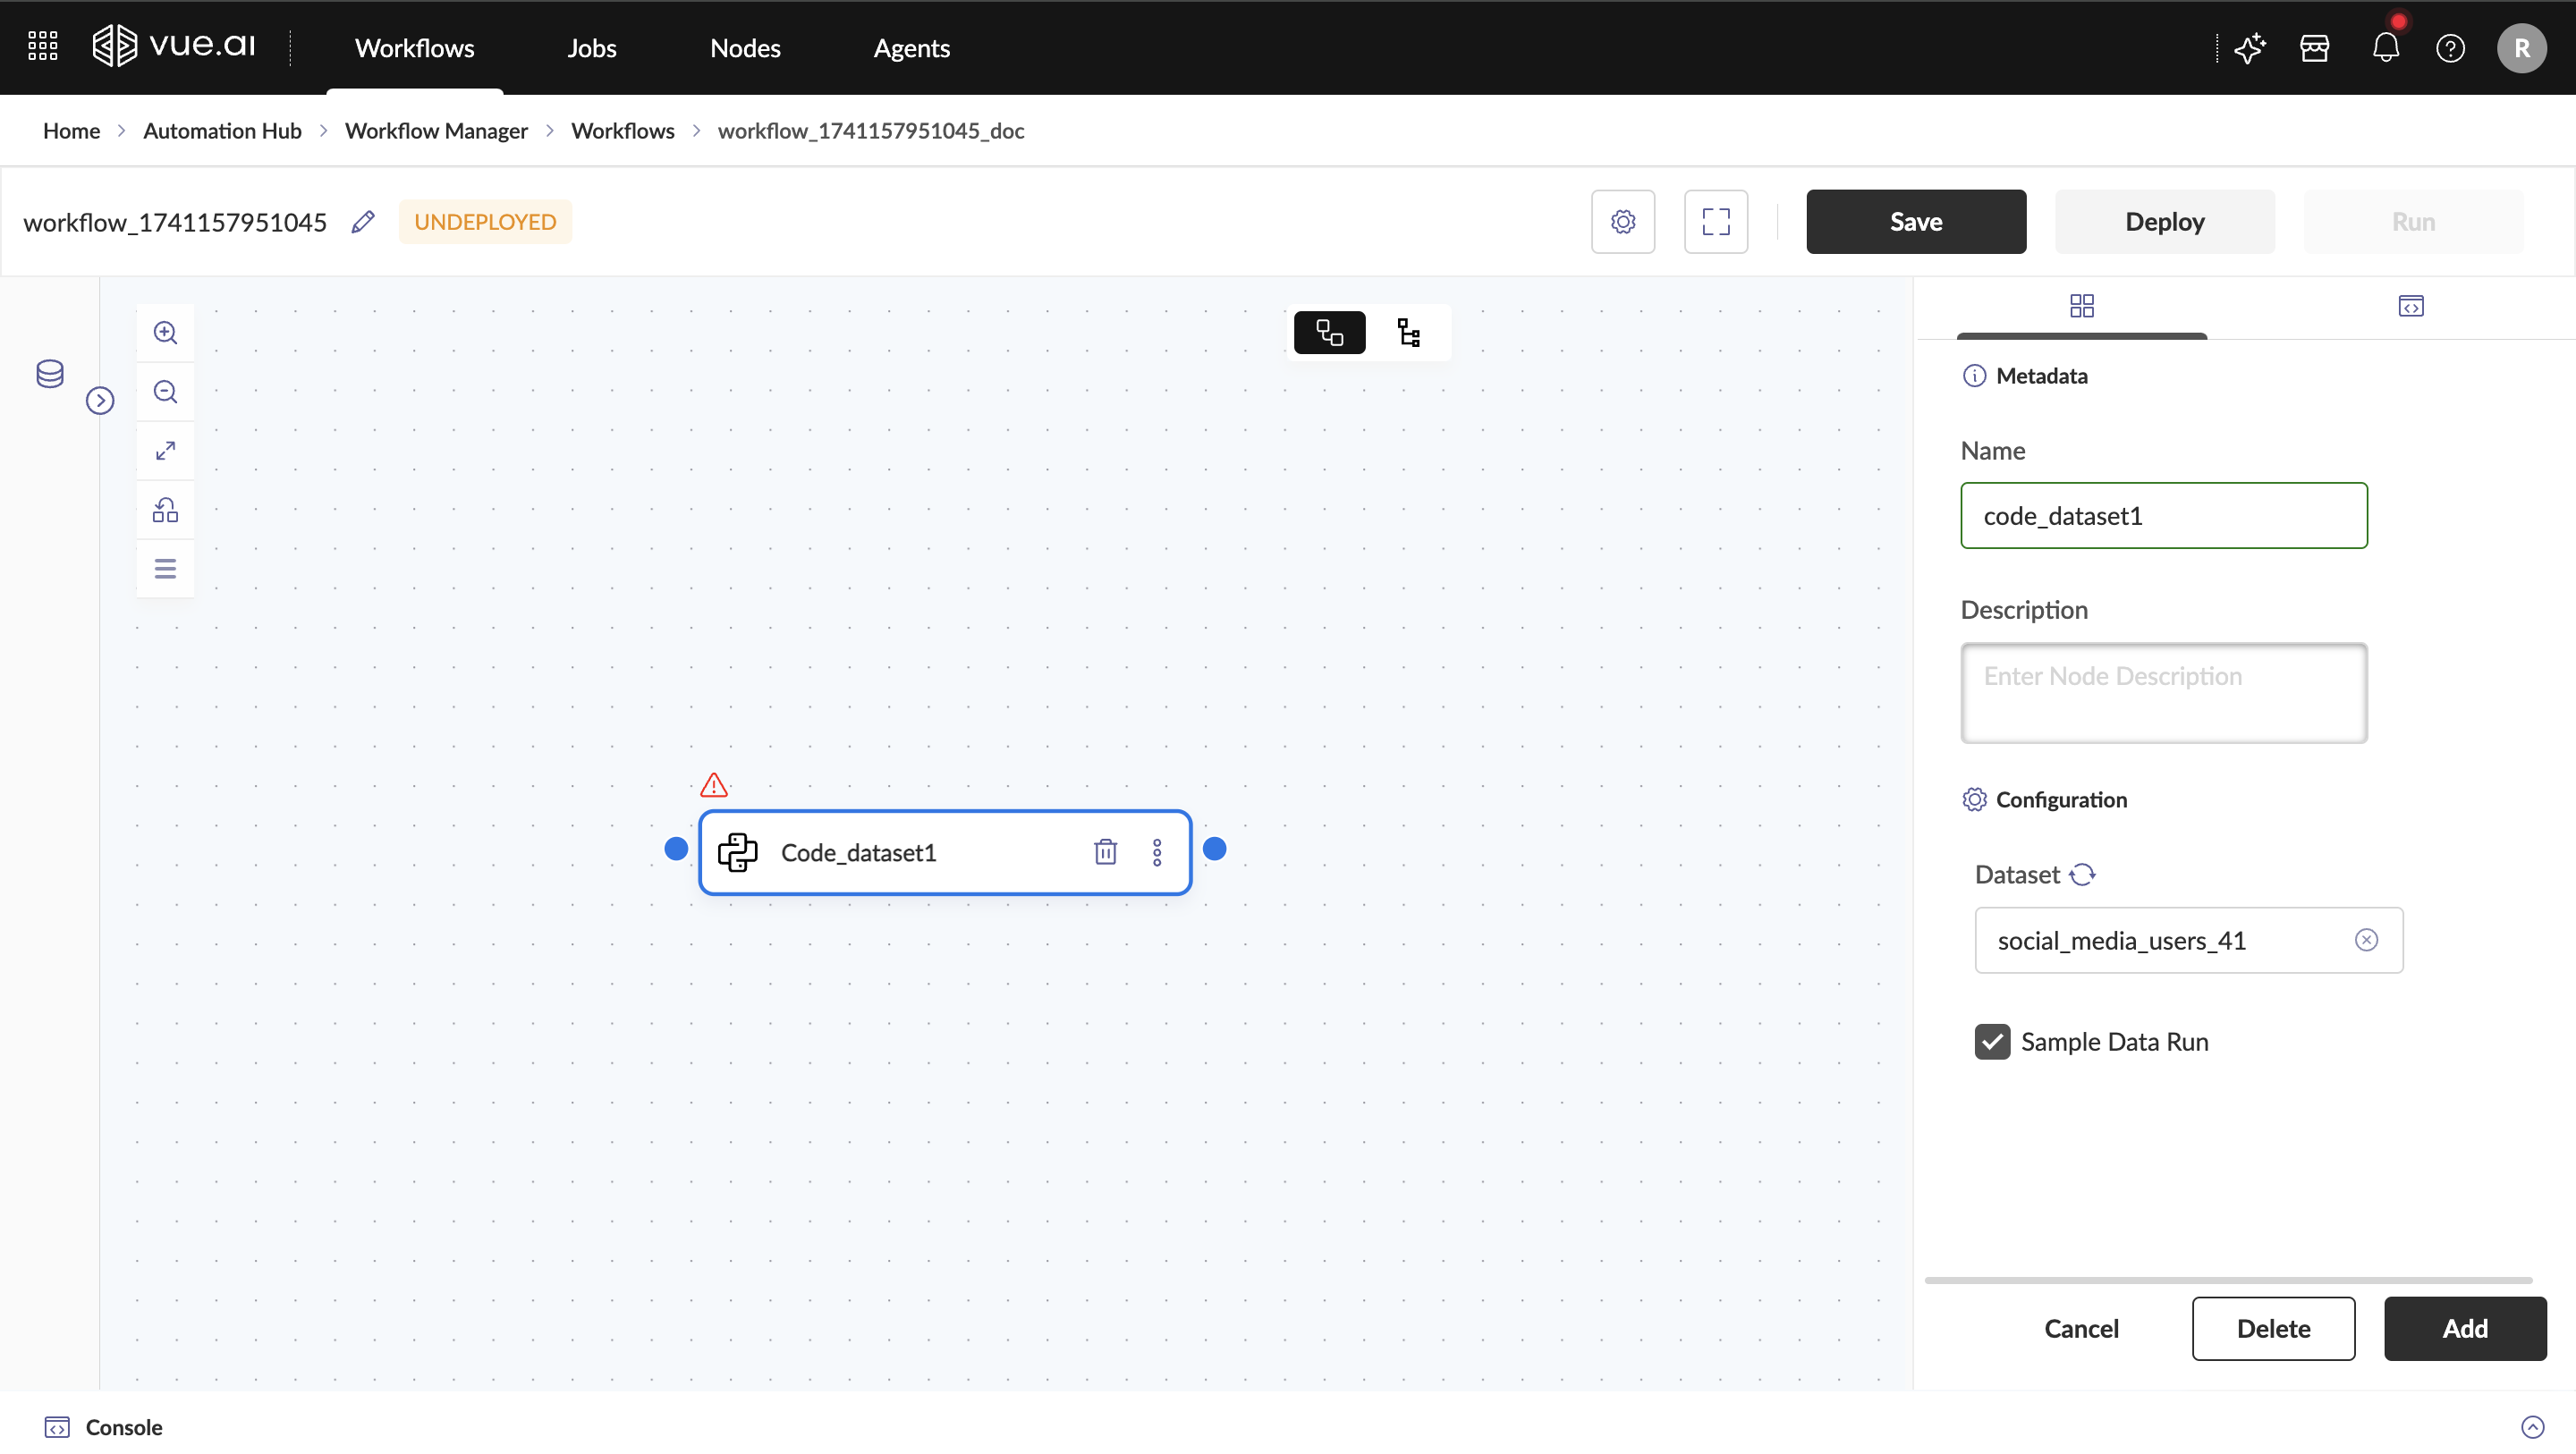Click the canvas zoom out icon

coord(165,392)
